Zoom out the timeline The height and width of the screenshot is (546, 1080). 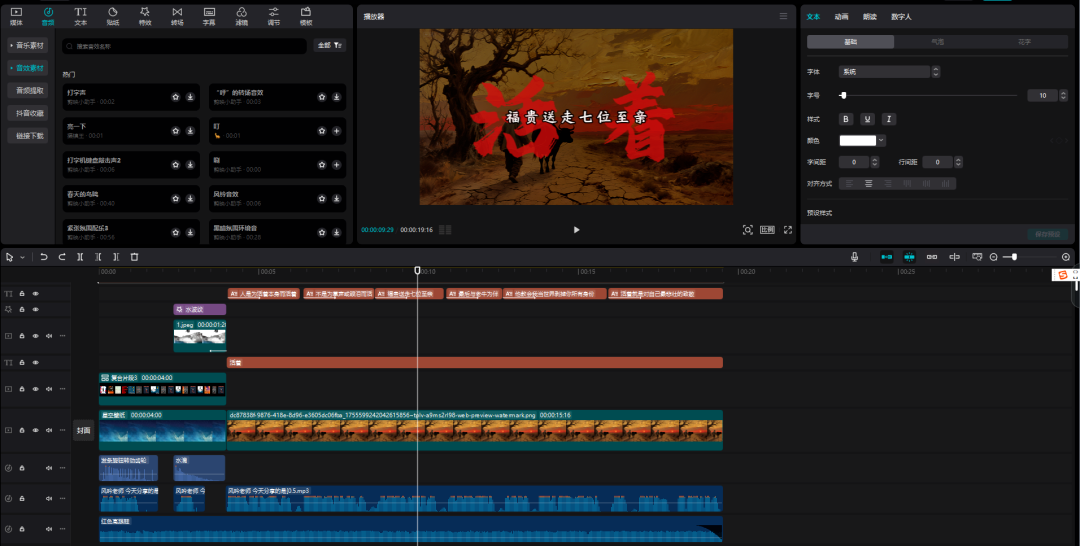(x=993, y=257)
